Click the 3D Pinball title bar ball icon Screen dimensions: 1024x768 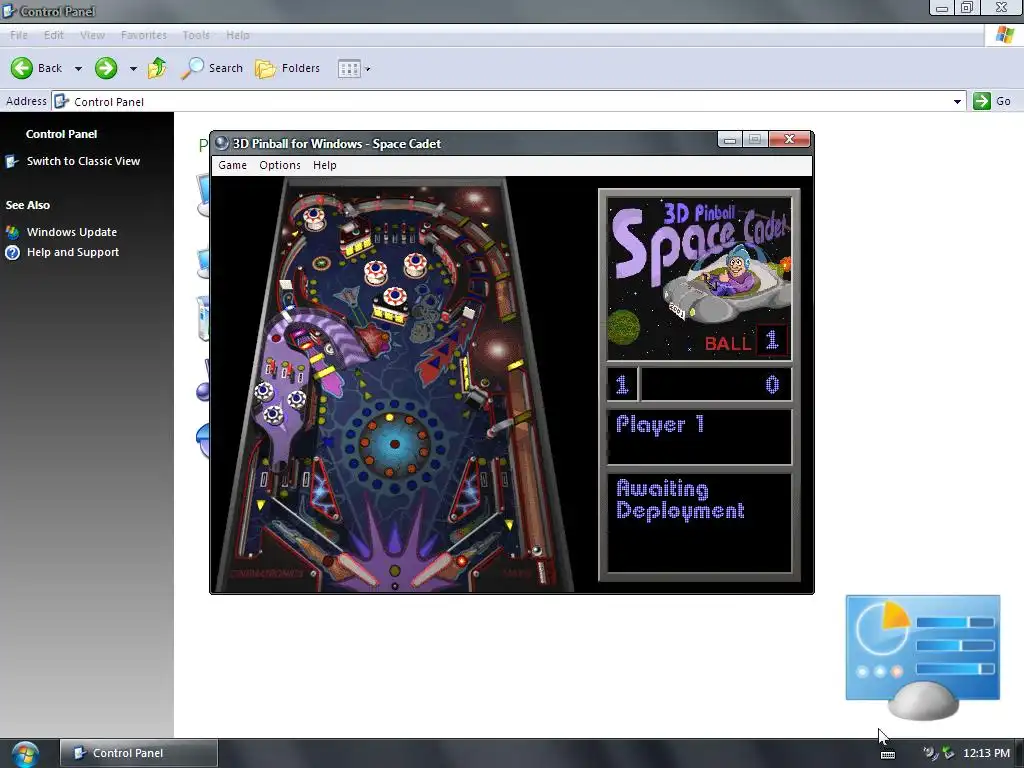tap(222, 143)
